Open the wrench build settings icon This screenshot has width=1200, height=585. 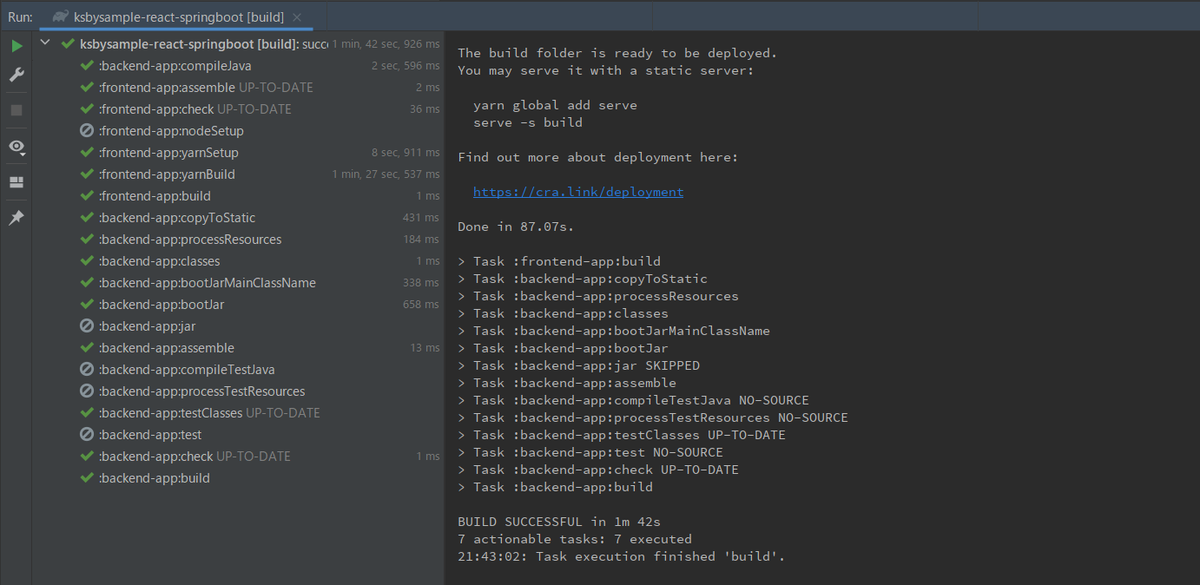coord(16,75)
